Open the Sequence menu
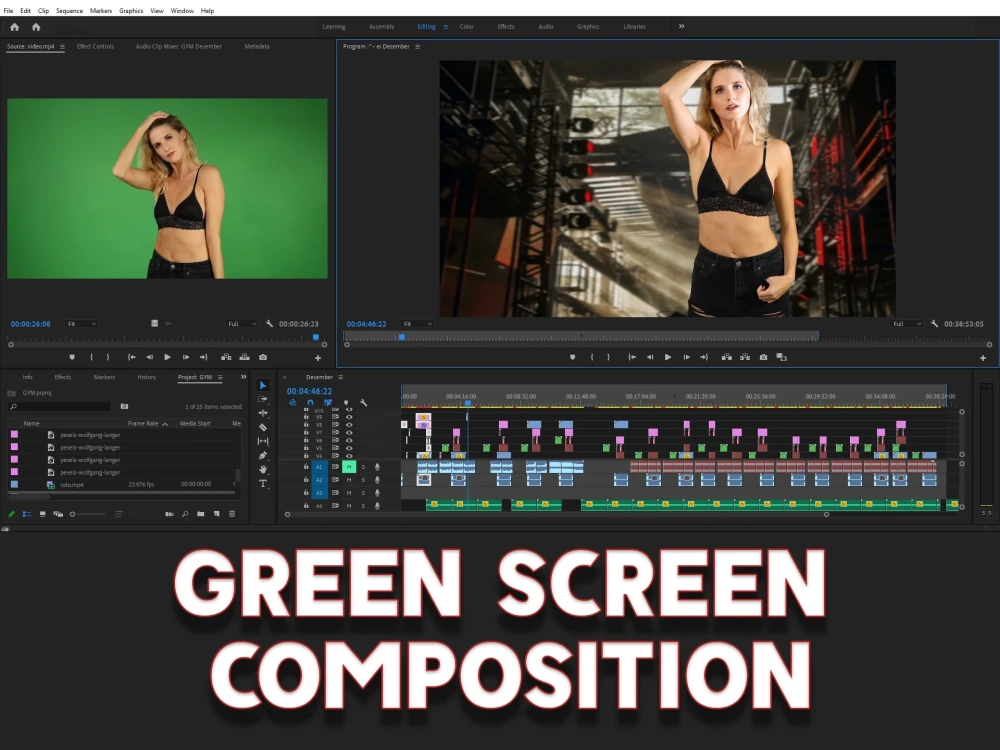Screen dimensions: 1000x750 [x=69, y=10]
